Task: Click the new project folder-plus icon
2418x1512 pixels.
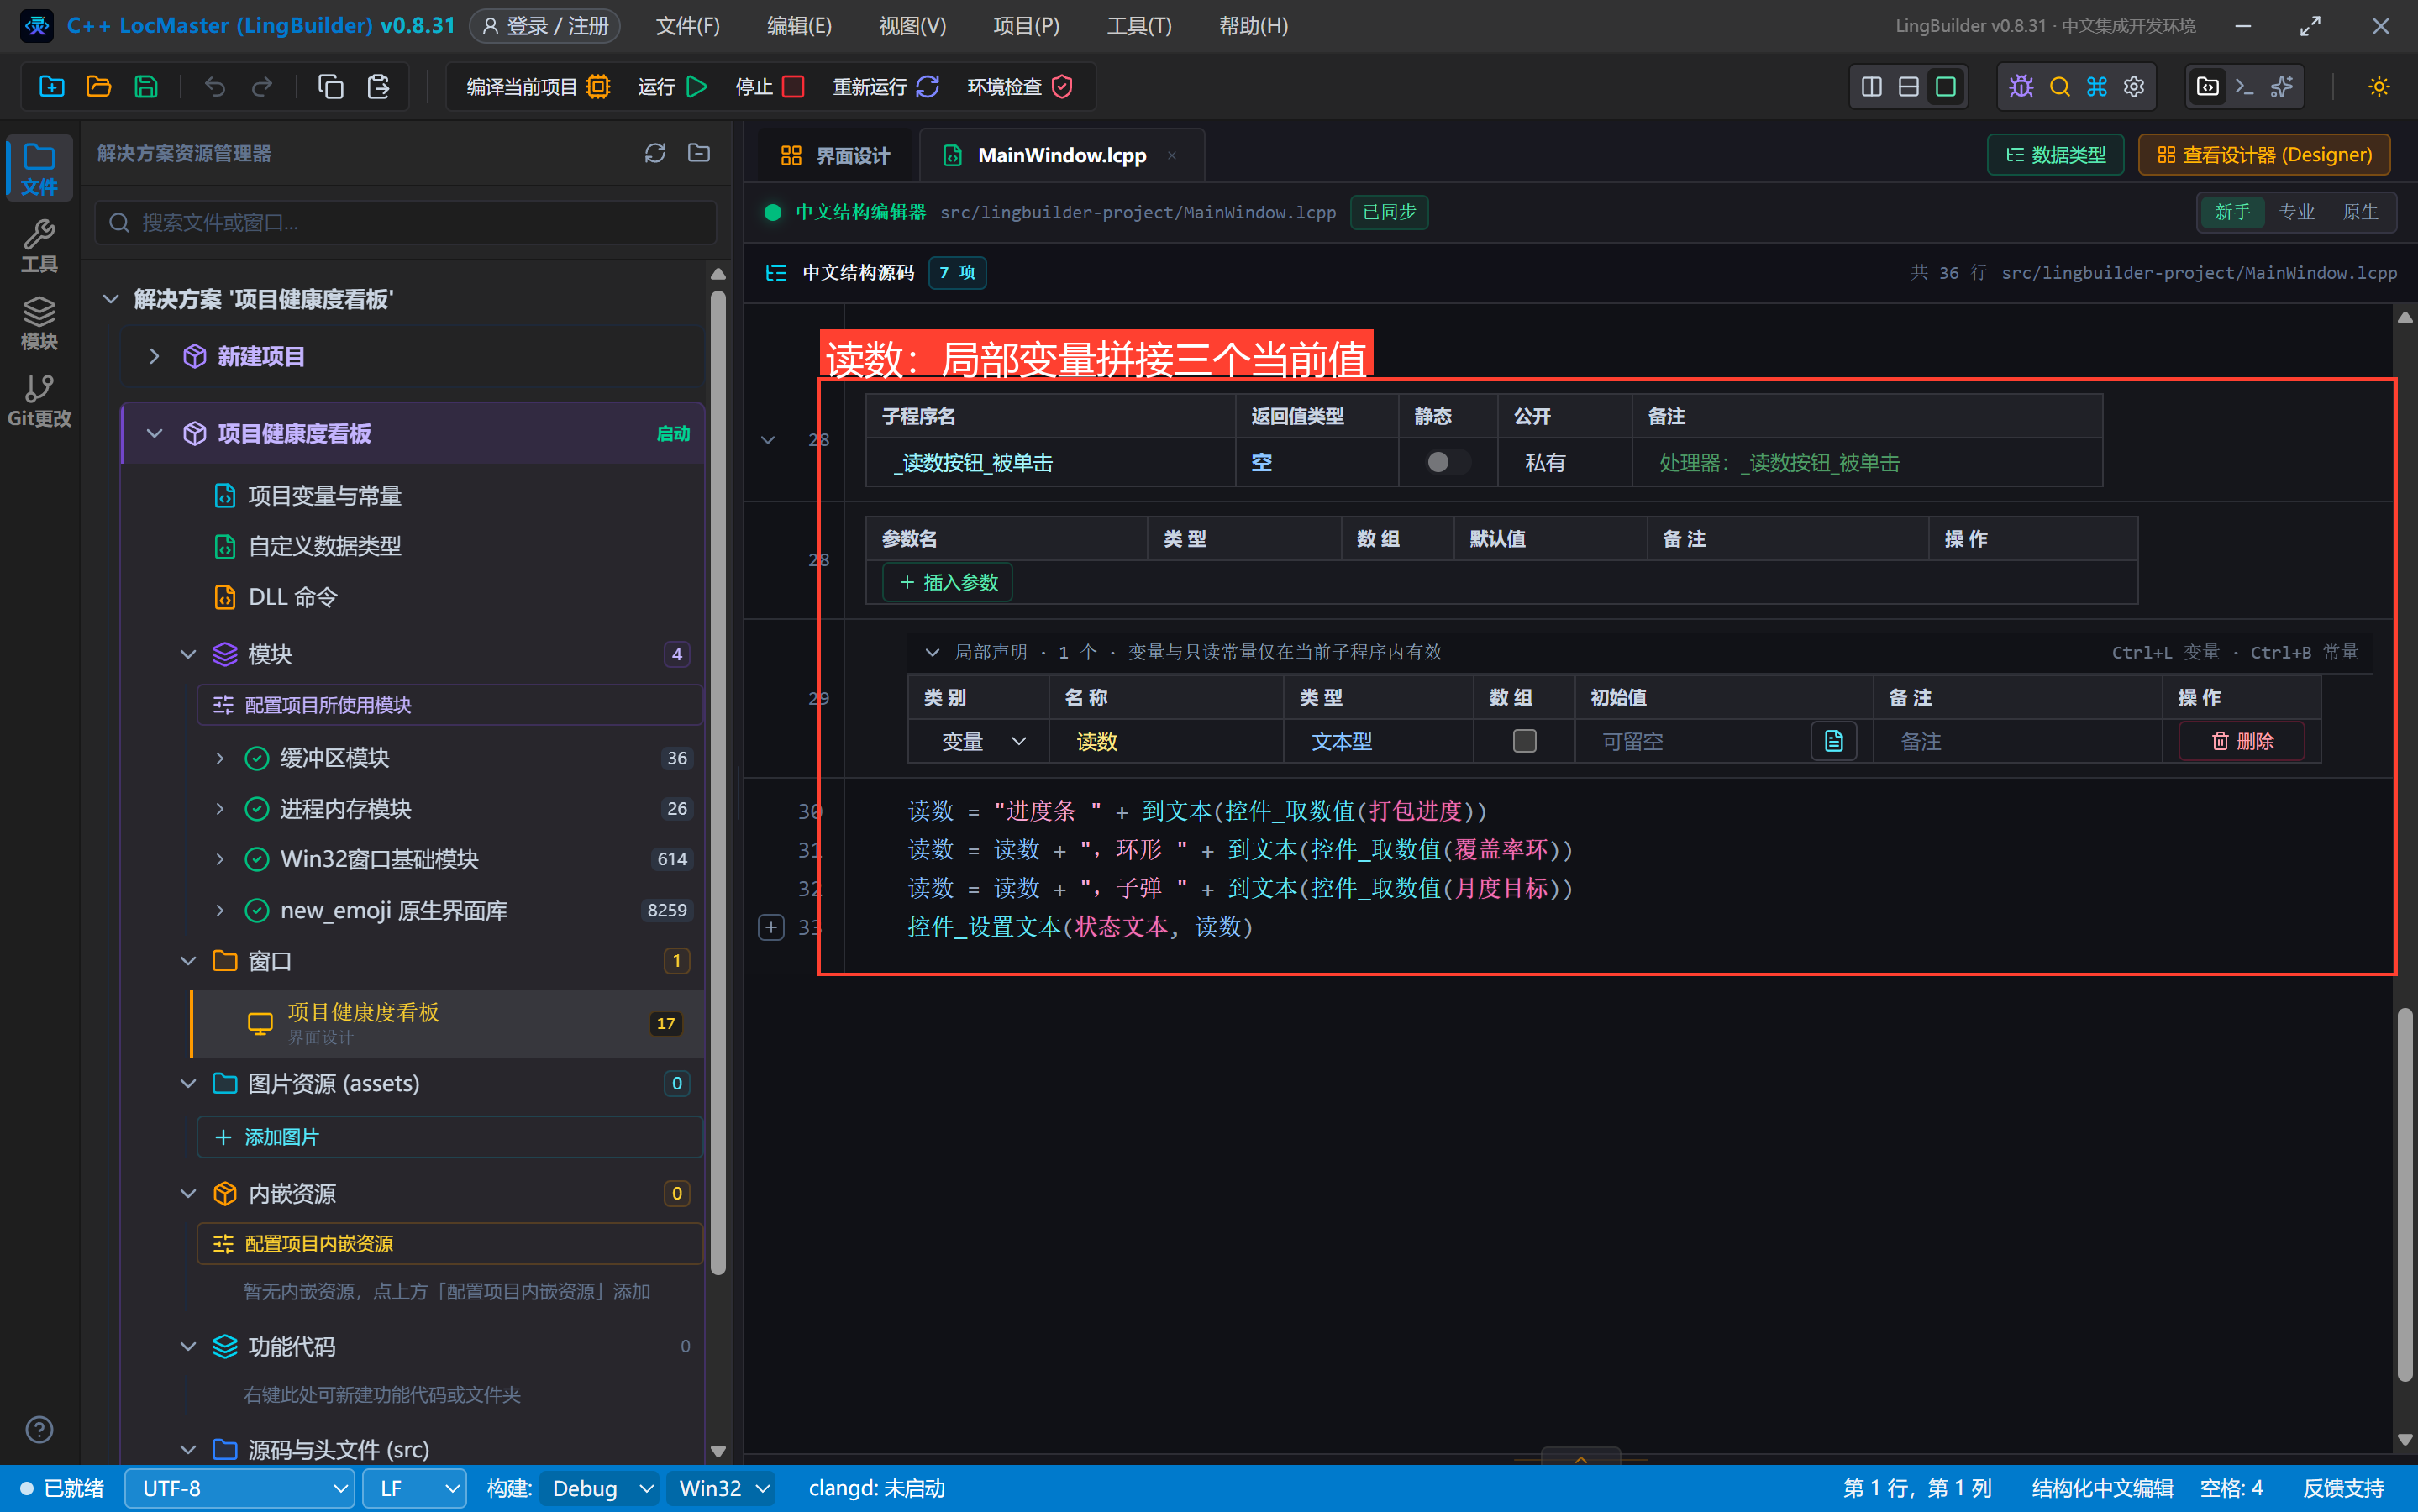Action: [52, 87]
